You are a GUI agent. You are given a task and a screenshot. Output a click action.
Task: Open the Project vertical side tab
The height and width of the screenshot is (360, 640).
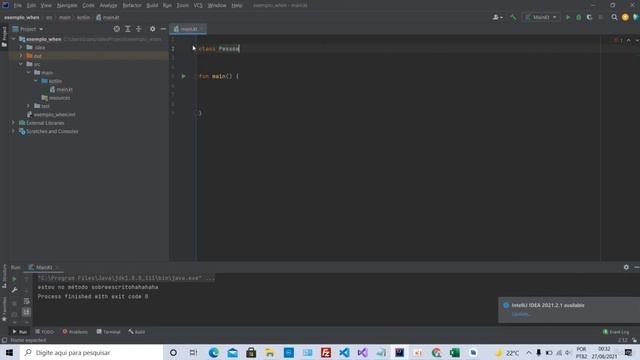tap(4, 37)
